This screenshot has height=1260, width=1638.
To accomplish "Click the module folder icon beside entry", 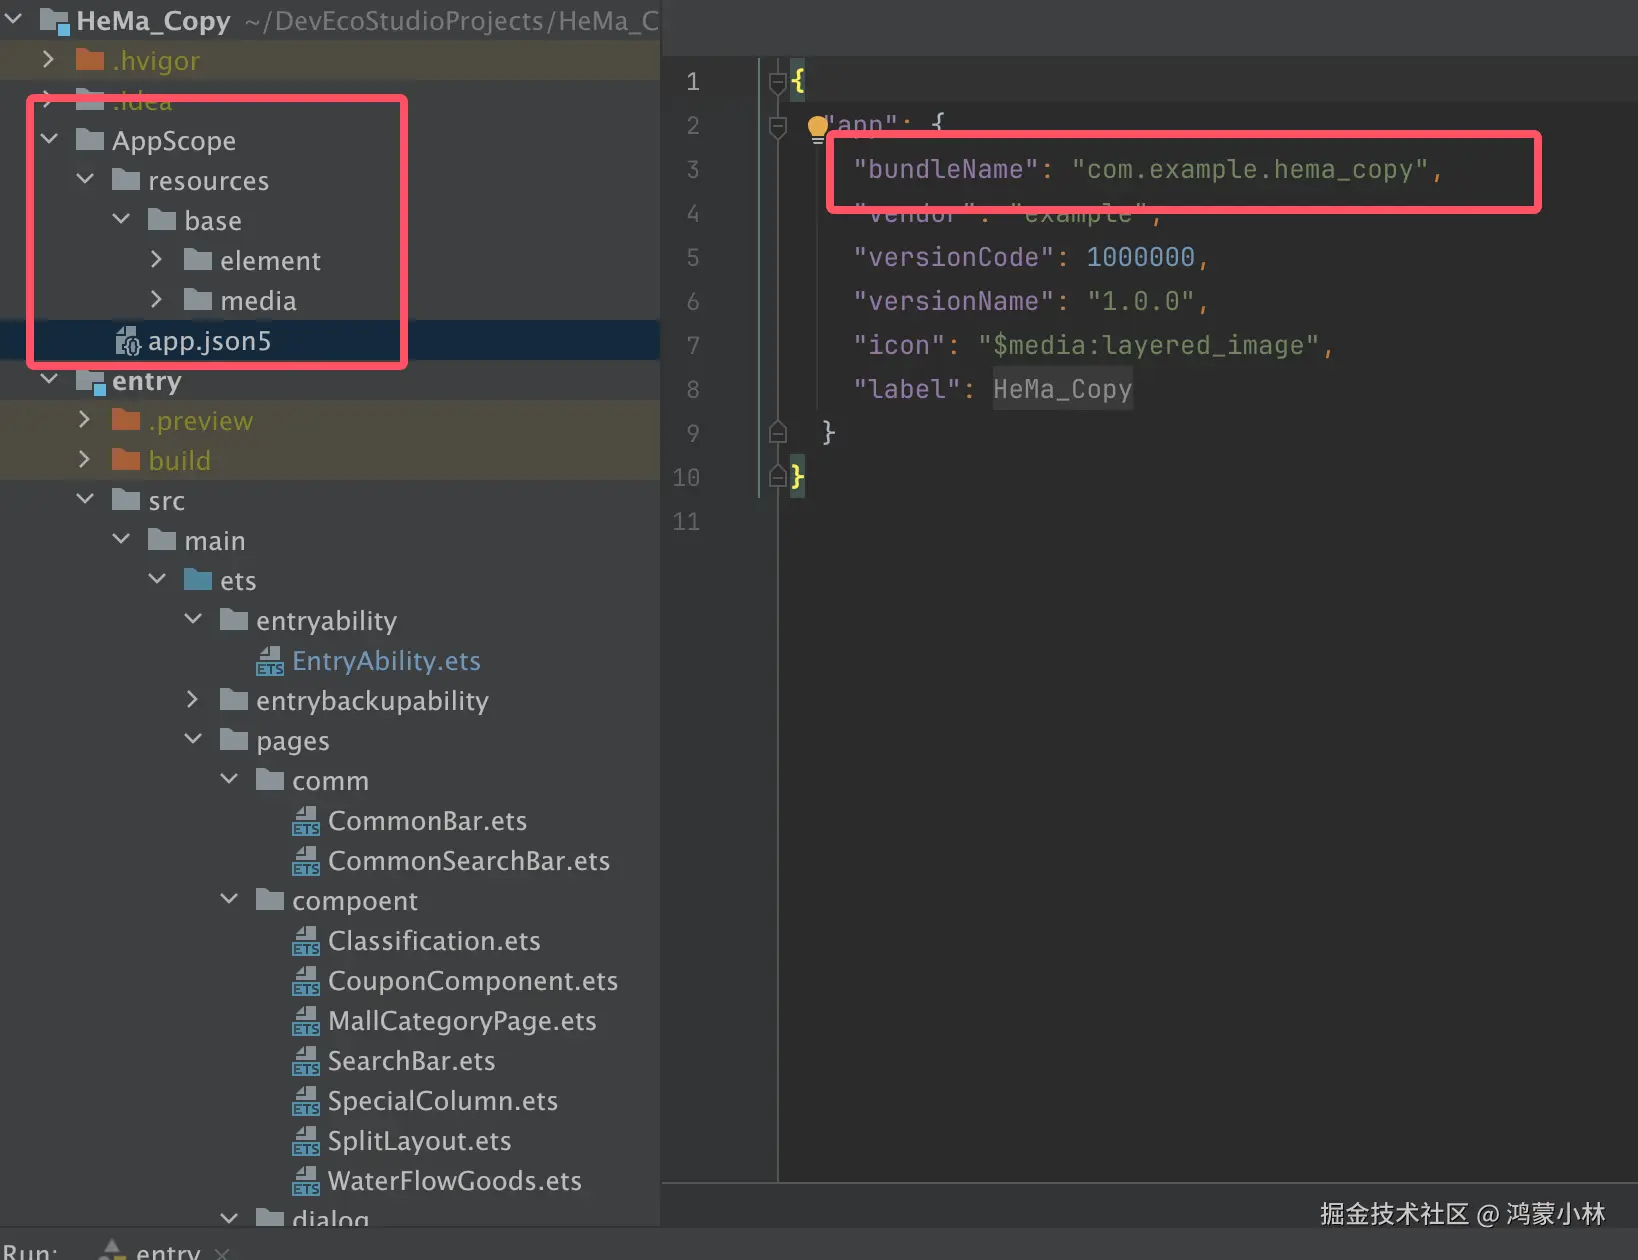I will 91,381.
